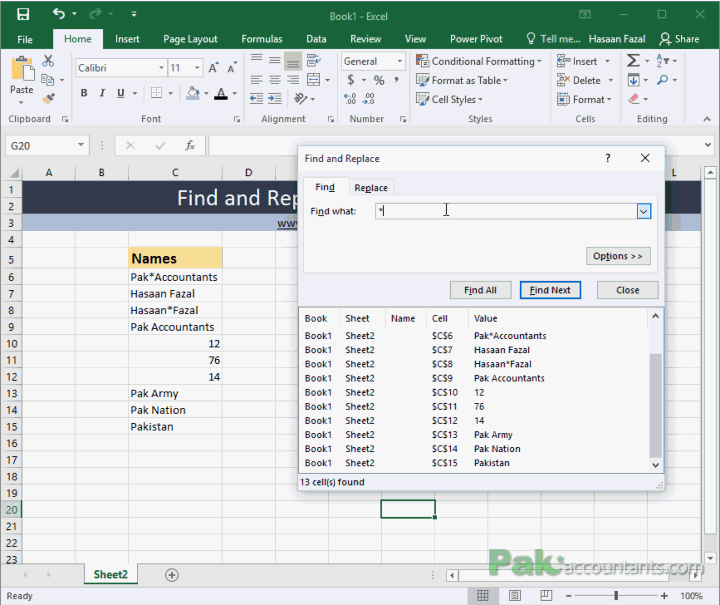Image resolution: width=720 pixels, height=605 pixels.
Task: Select the $C$13 Pak Army result row
Action: tap(474, 435)
